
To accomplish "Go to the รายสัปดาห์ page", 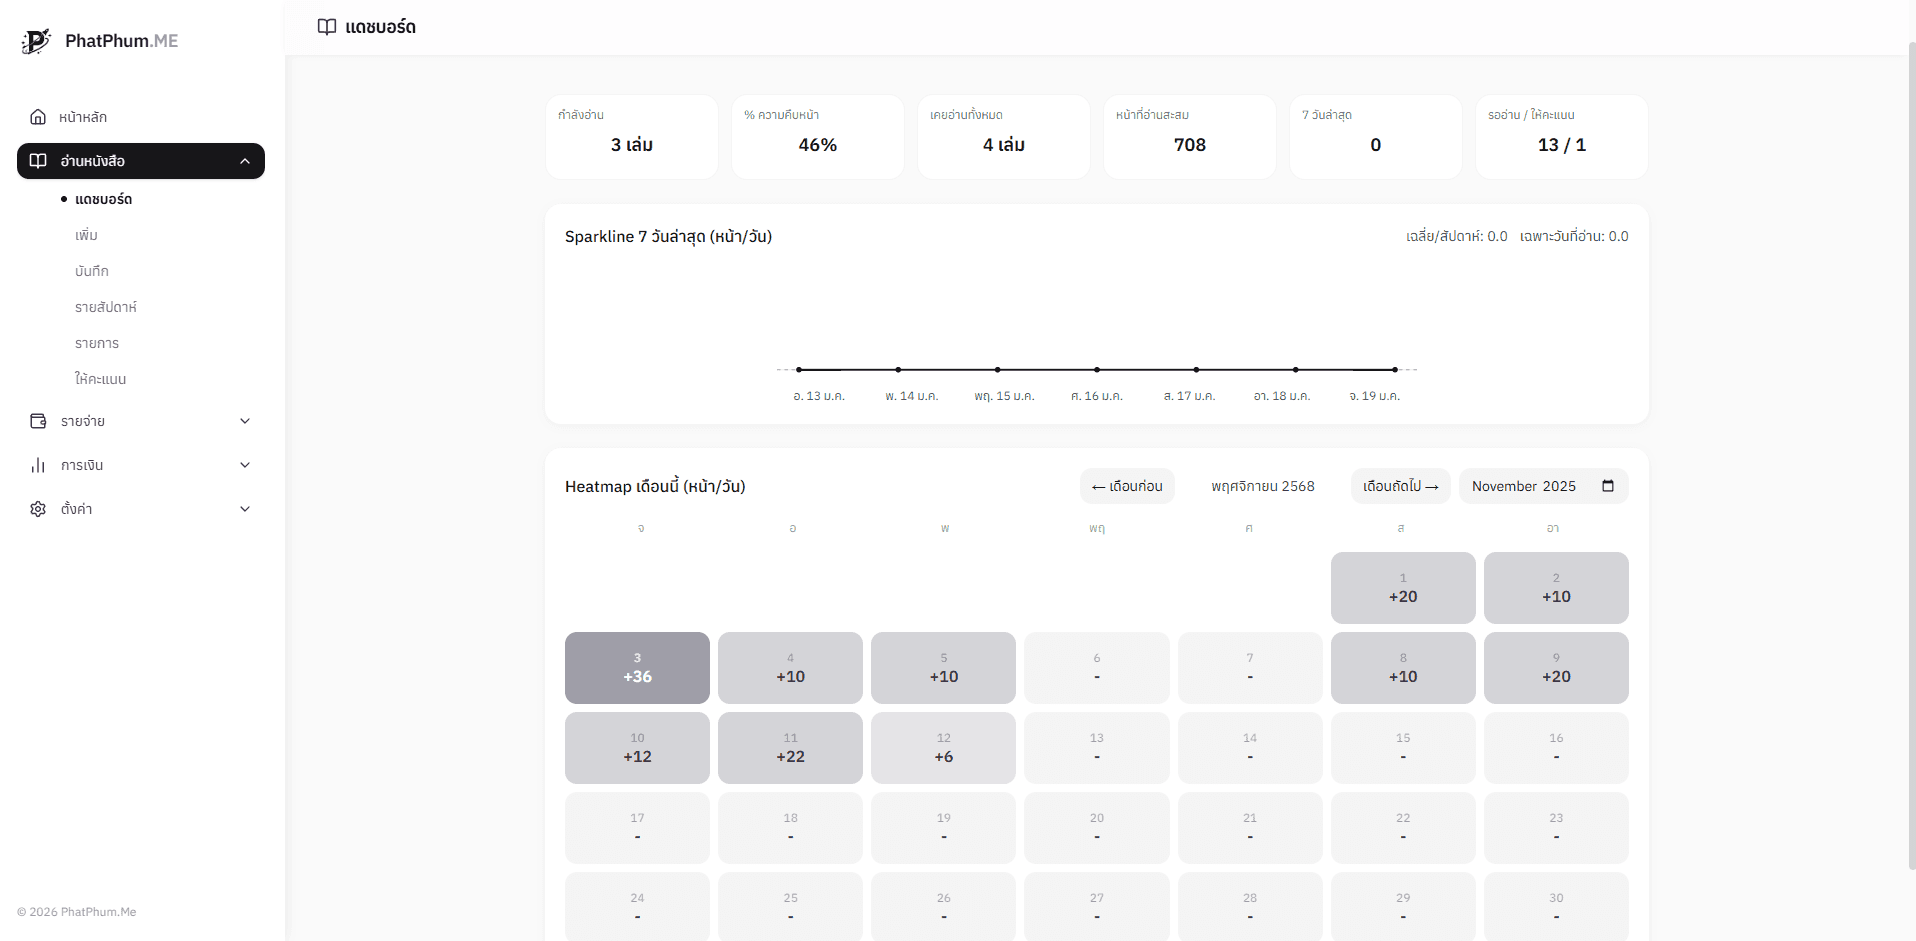I will click(105, 307).
